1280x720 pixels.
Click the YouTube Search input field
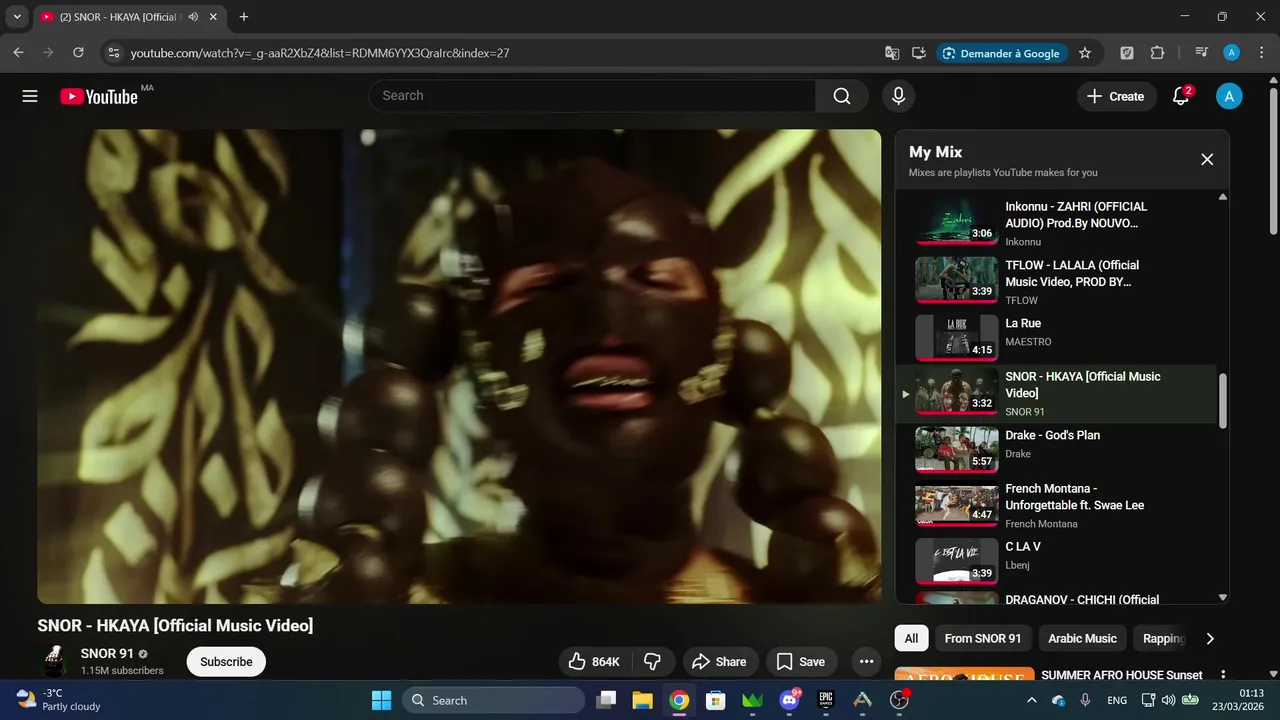tap(592, 96)
